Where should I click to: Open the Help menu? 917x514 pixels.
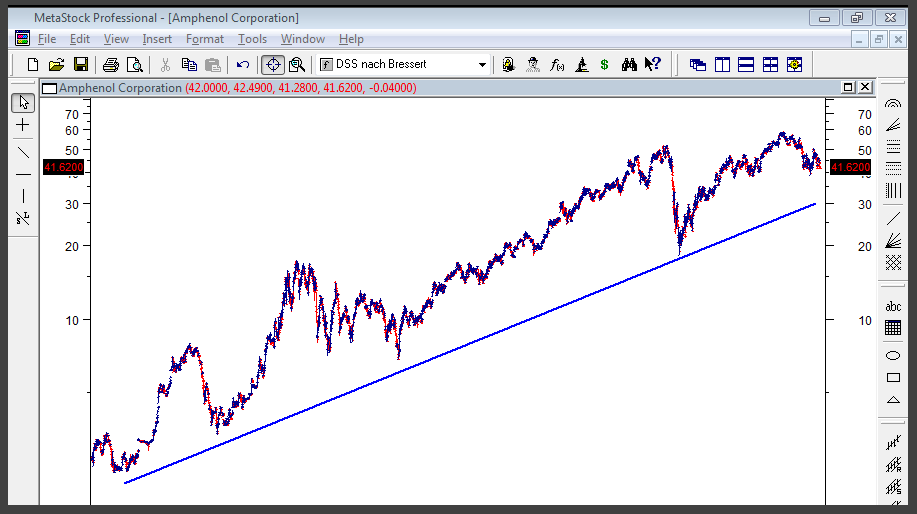point(351,39)
